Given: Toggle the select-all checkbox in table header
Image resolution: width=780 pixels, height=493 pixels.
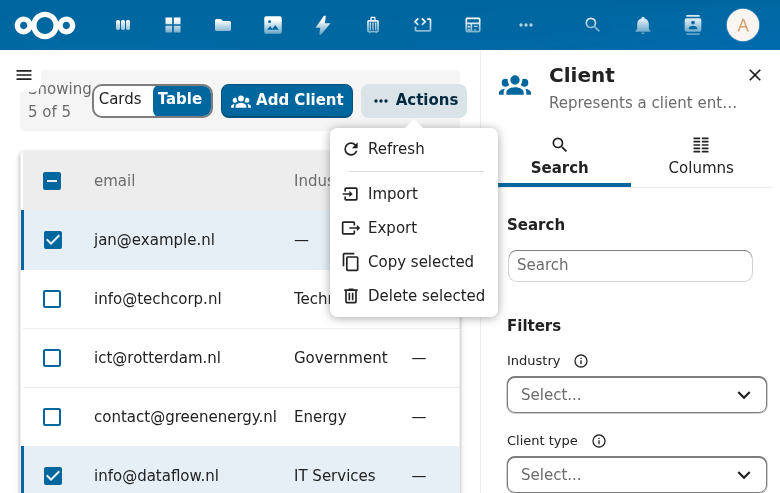Looking at the screenshot, I should (52, 181).
